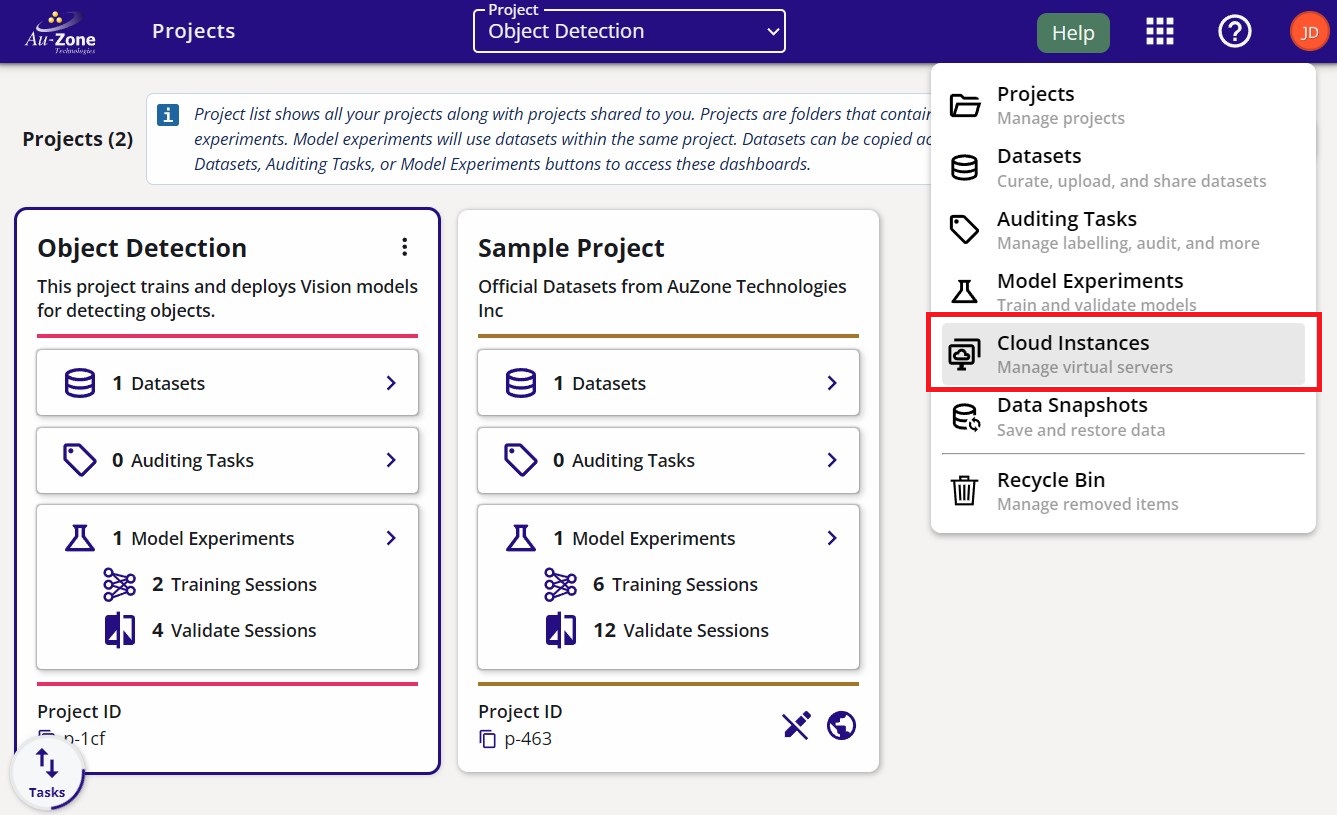The height and width of the screenshot is (815, 1337).
Task: Open Auditing Tasks chevron in Sample Project
Action: coord(831,460)
